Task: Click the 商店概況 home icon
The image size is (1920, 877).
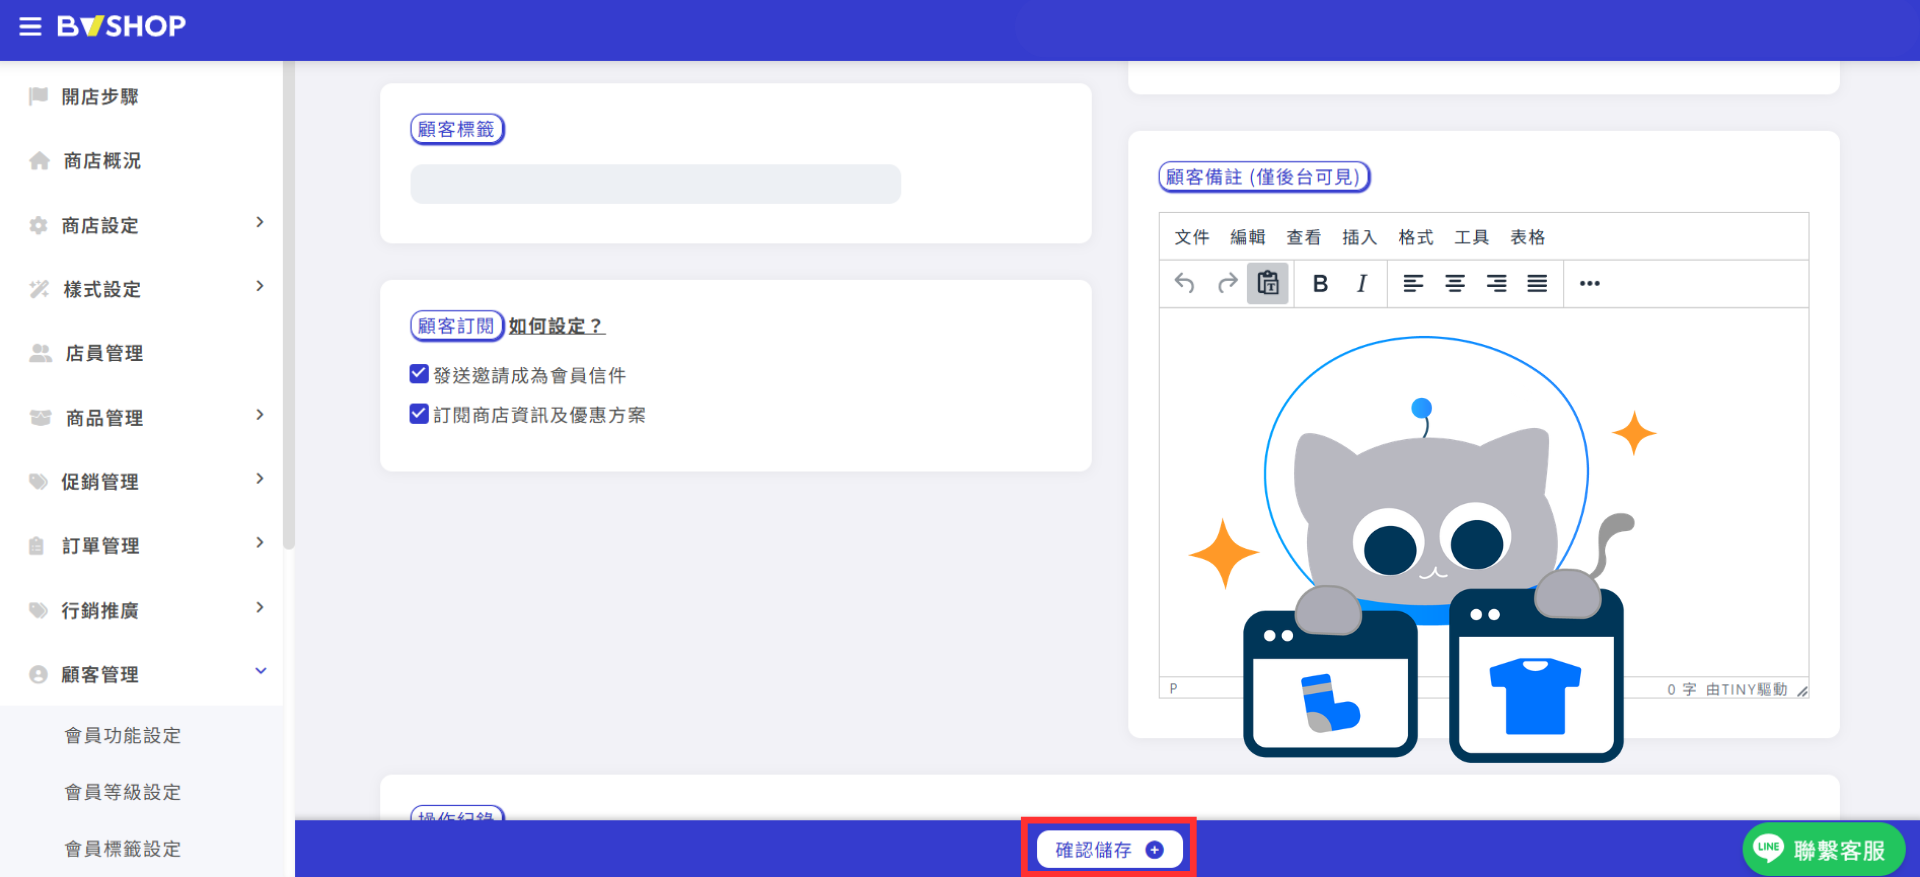Action: tap(39, 161)
